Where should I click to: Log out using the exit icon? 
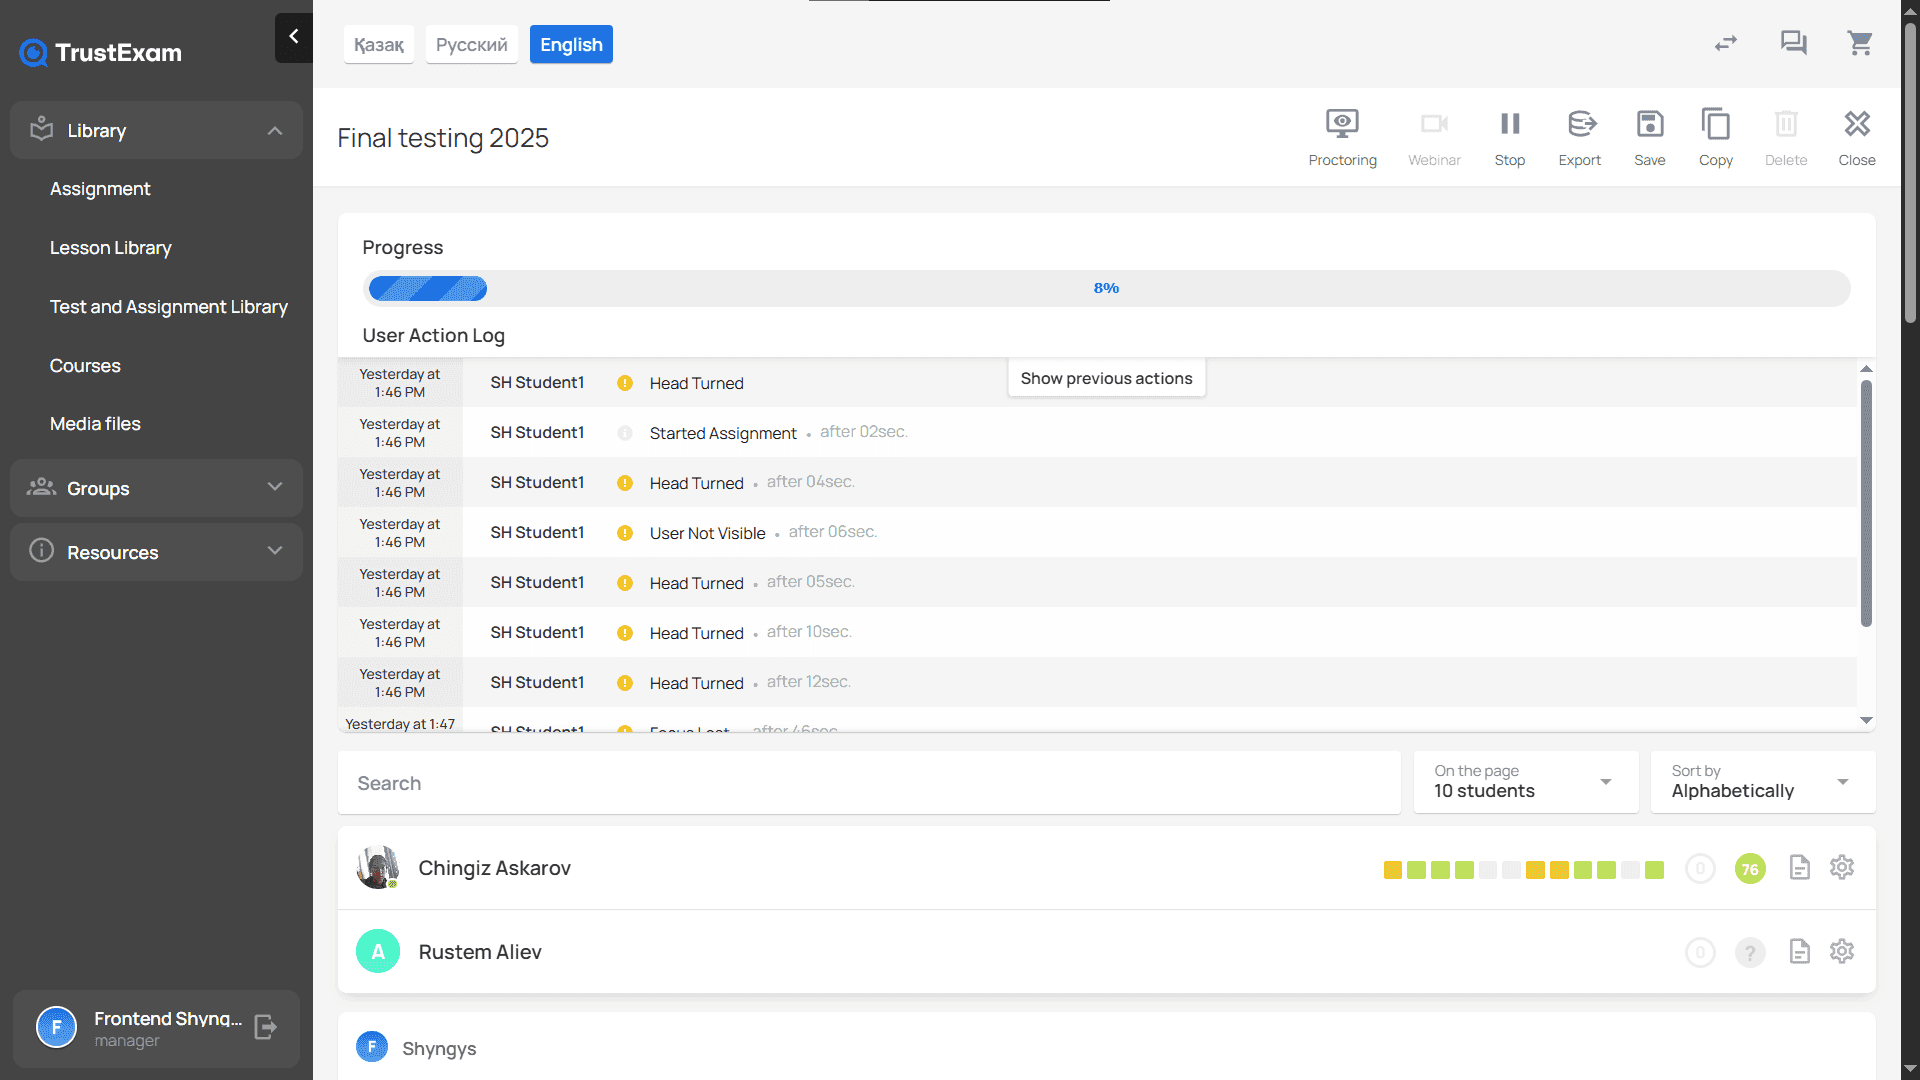click(266, 1027)
